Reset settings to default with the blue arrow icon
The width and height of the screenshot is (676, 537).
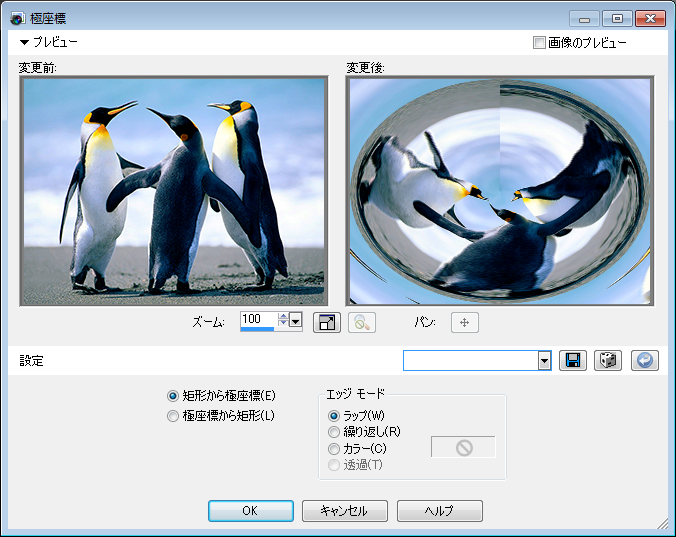[645, 360]
